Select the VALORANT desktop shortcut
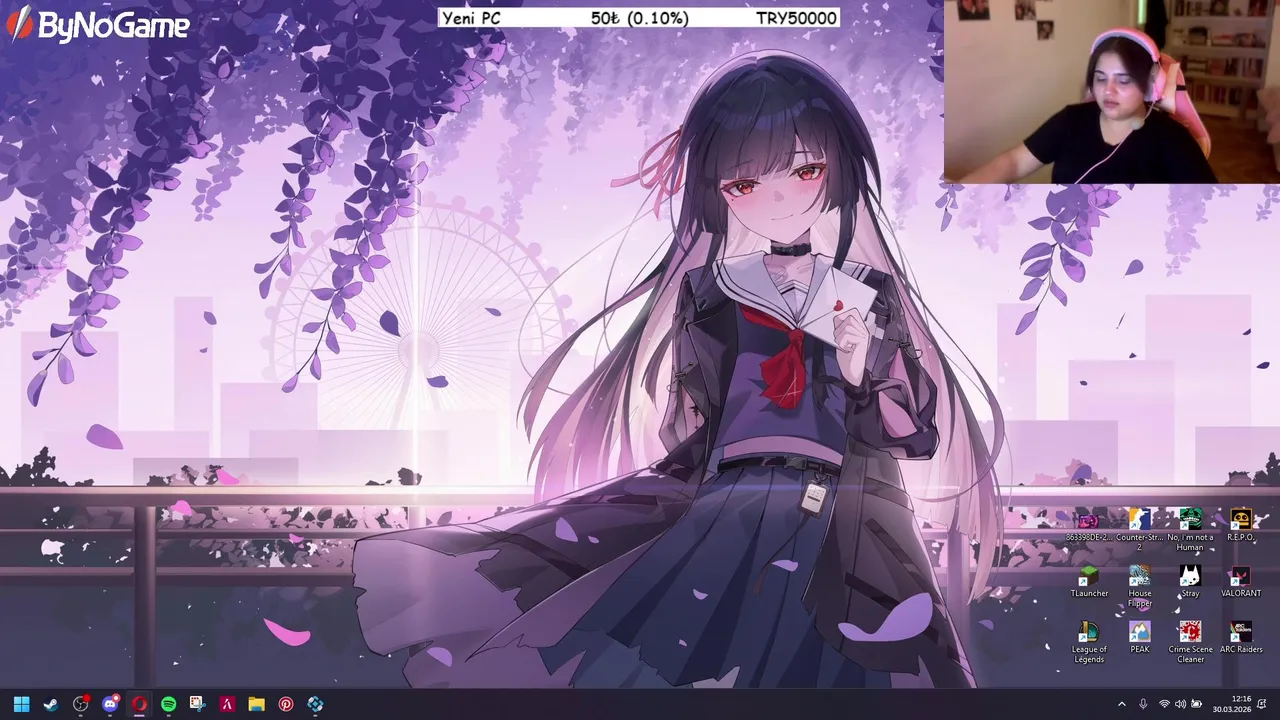1280x720 pixels. pyautogui.click(x=1241, y=582)
